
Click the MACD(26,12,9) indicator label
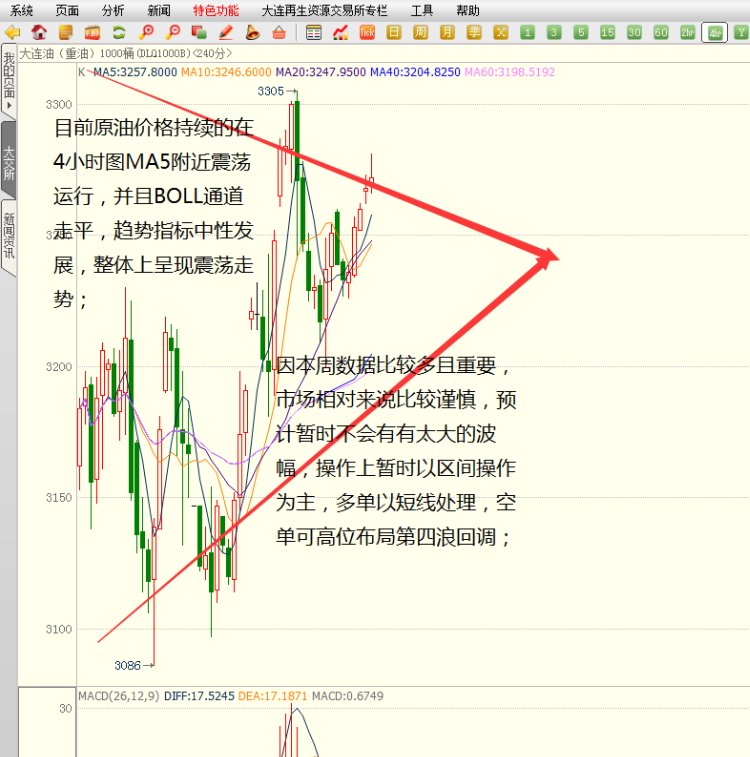click(x=119, y=696)
